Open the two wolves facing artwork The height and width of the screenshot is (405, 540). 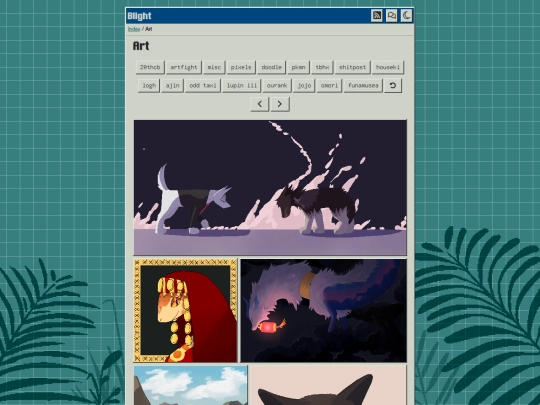(x=270, y=188)
